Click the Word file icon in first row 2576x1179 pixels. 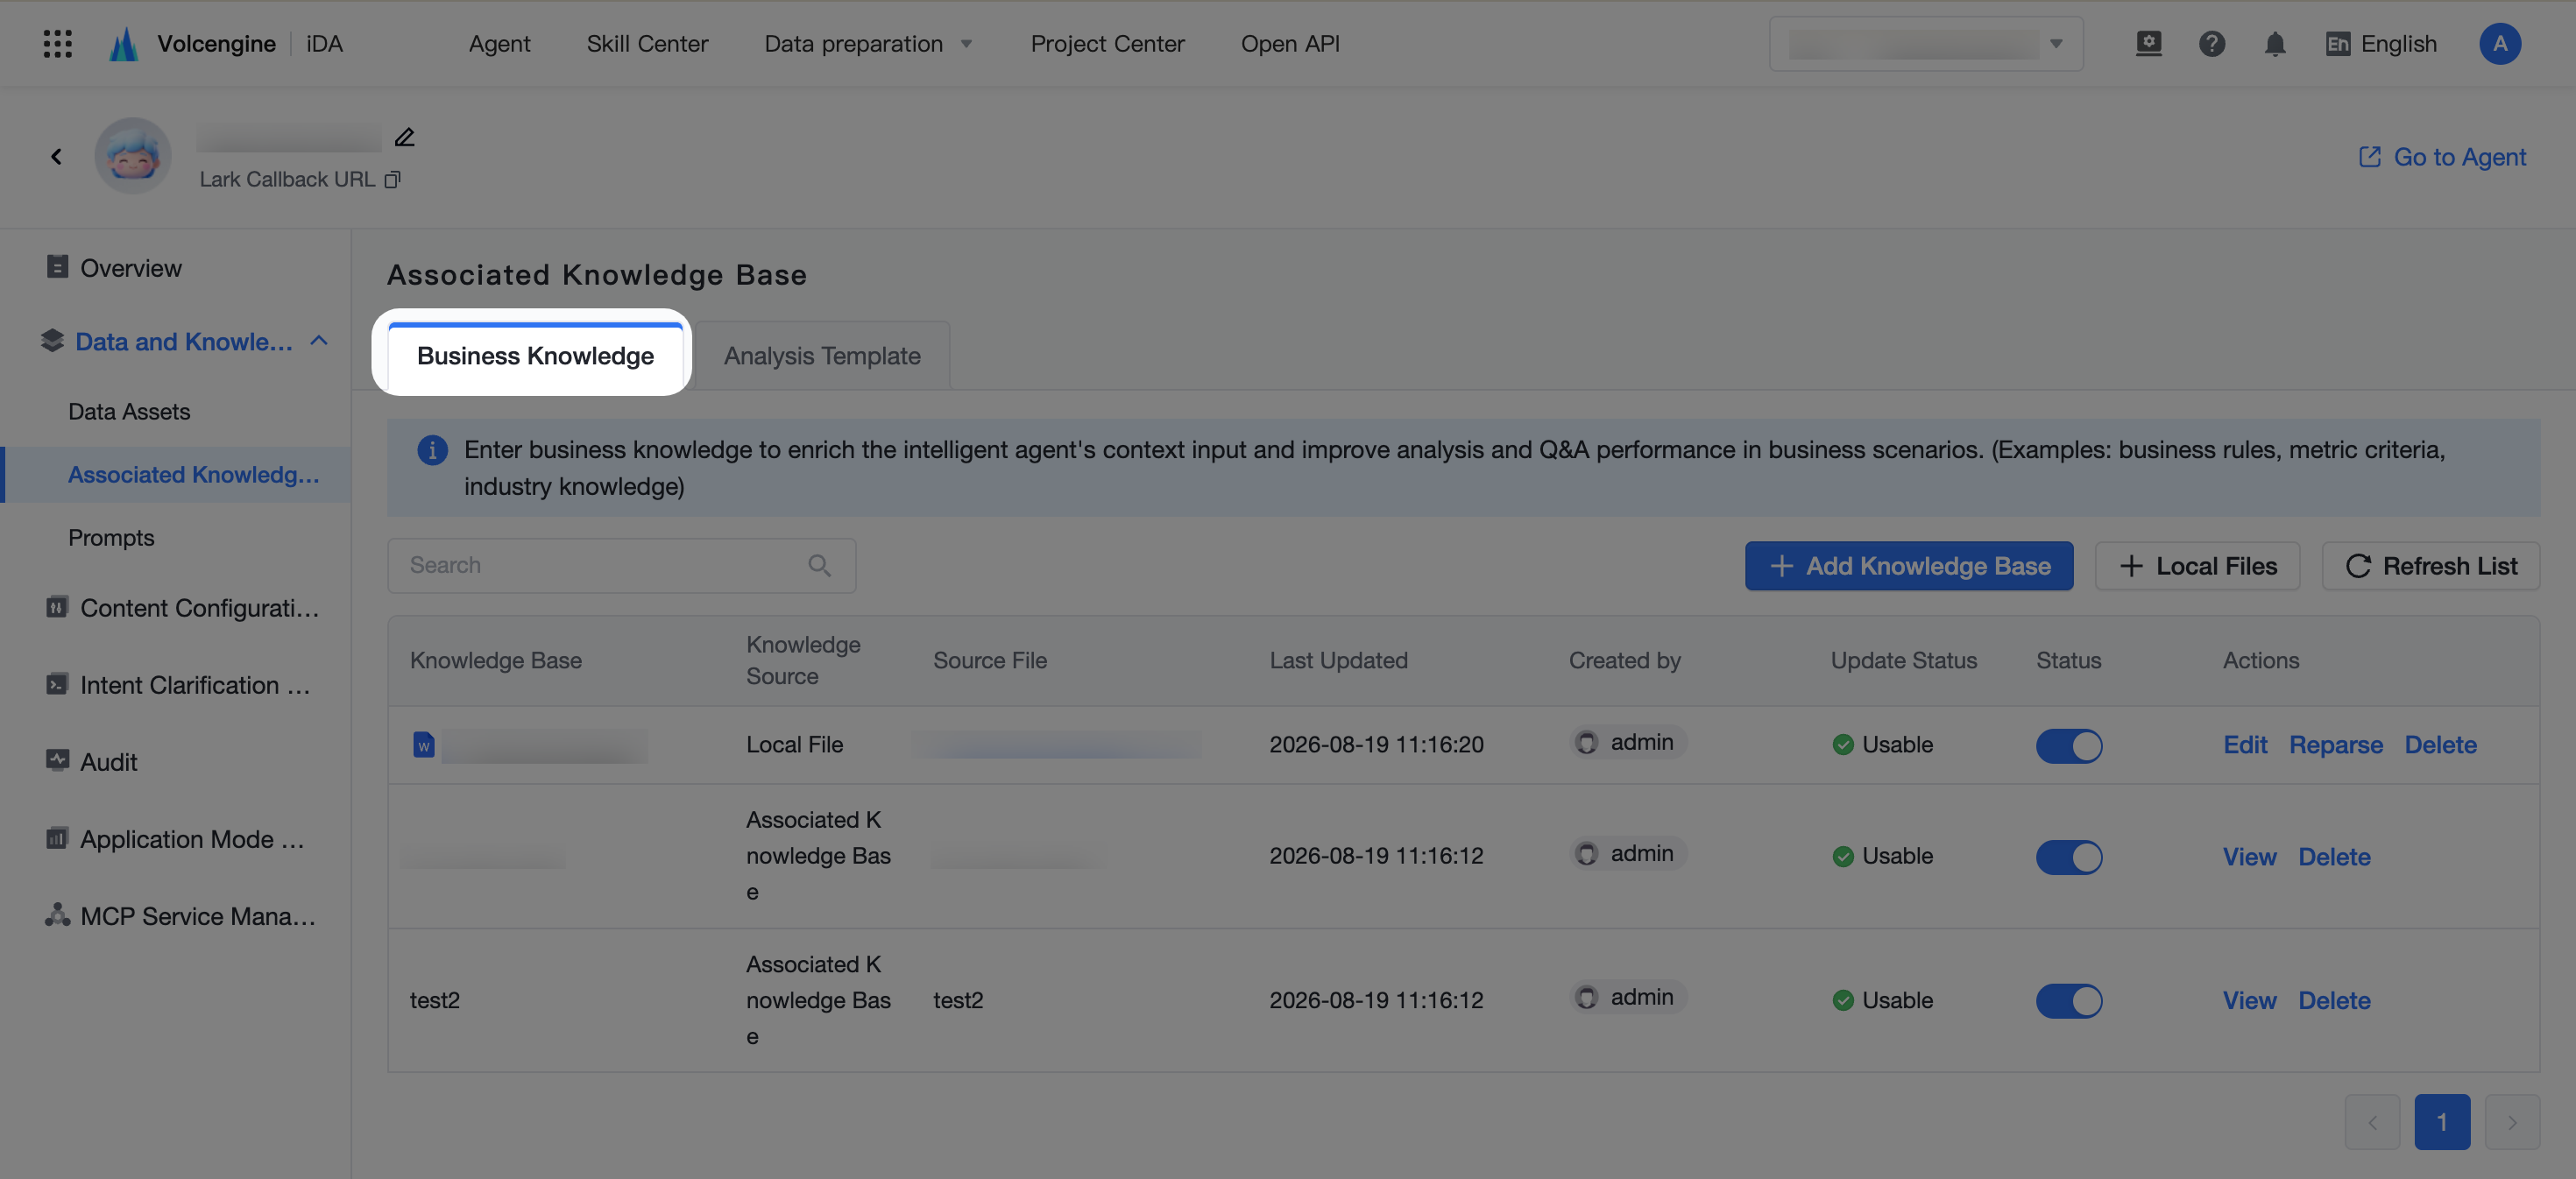pos(424,745)
